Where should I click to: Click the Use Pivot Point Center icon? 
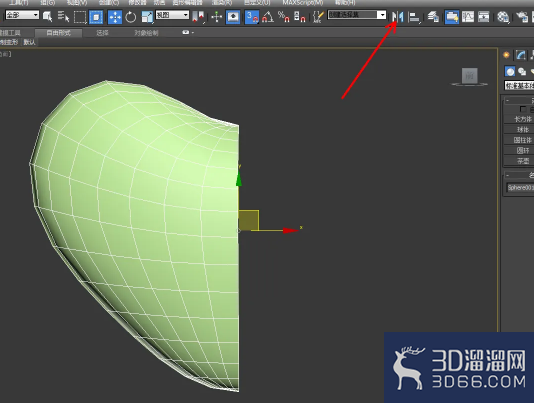tap(198, 17)
